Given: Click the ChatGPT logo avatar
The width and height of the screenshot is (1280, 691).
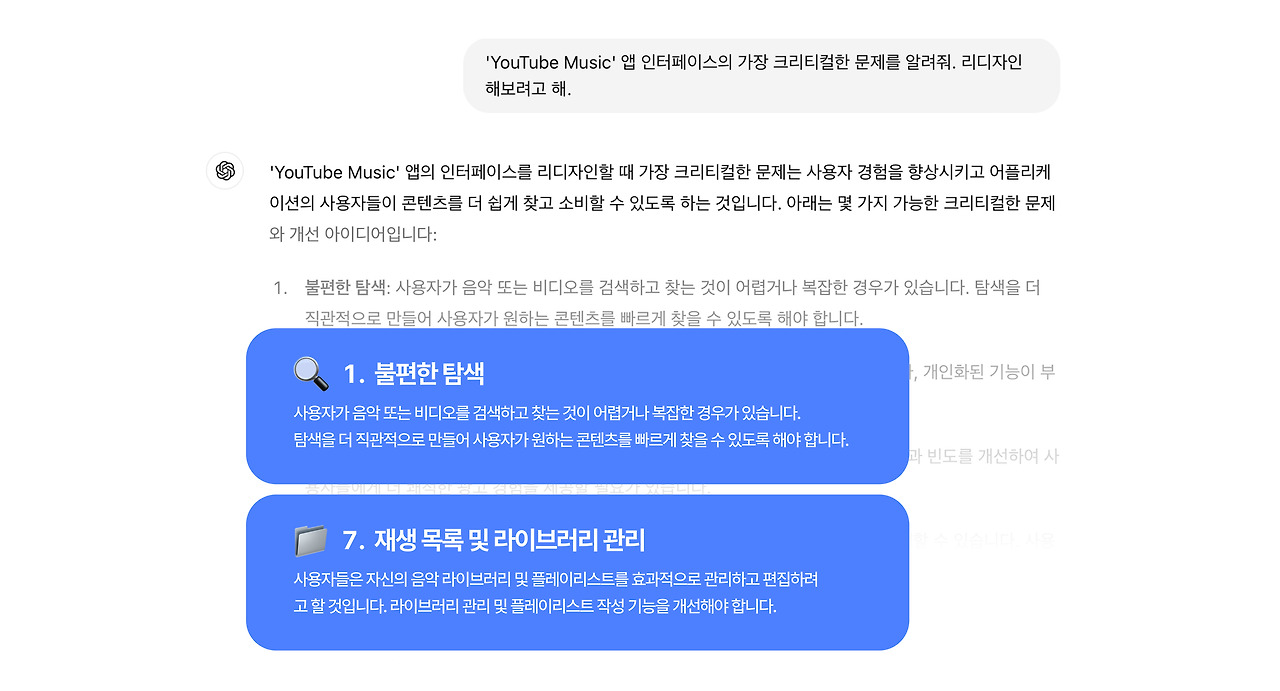Looking at the screenshot, I should [x=225, y=171].
